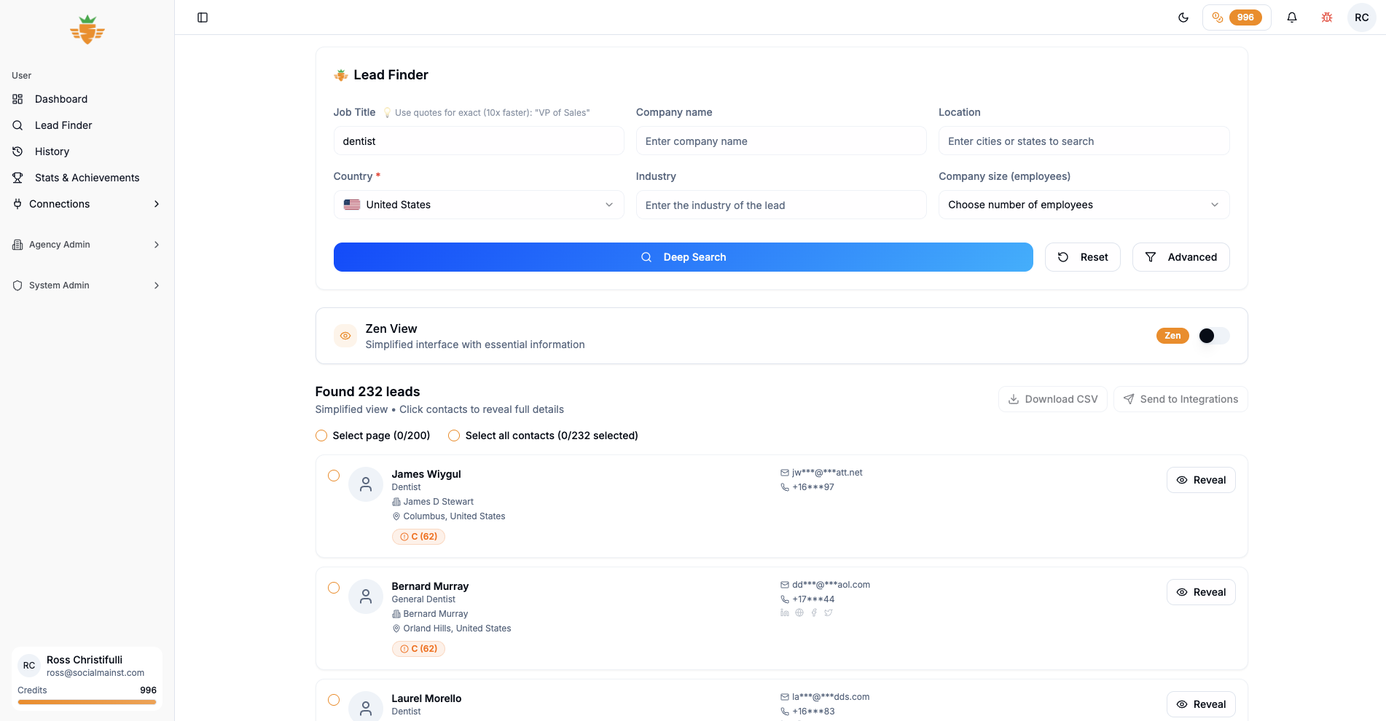Click the orange credits progress bar
The width and height of the screenshot is (1386, 721).
[x=86, y=703]
